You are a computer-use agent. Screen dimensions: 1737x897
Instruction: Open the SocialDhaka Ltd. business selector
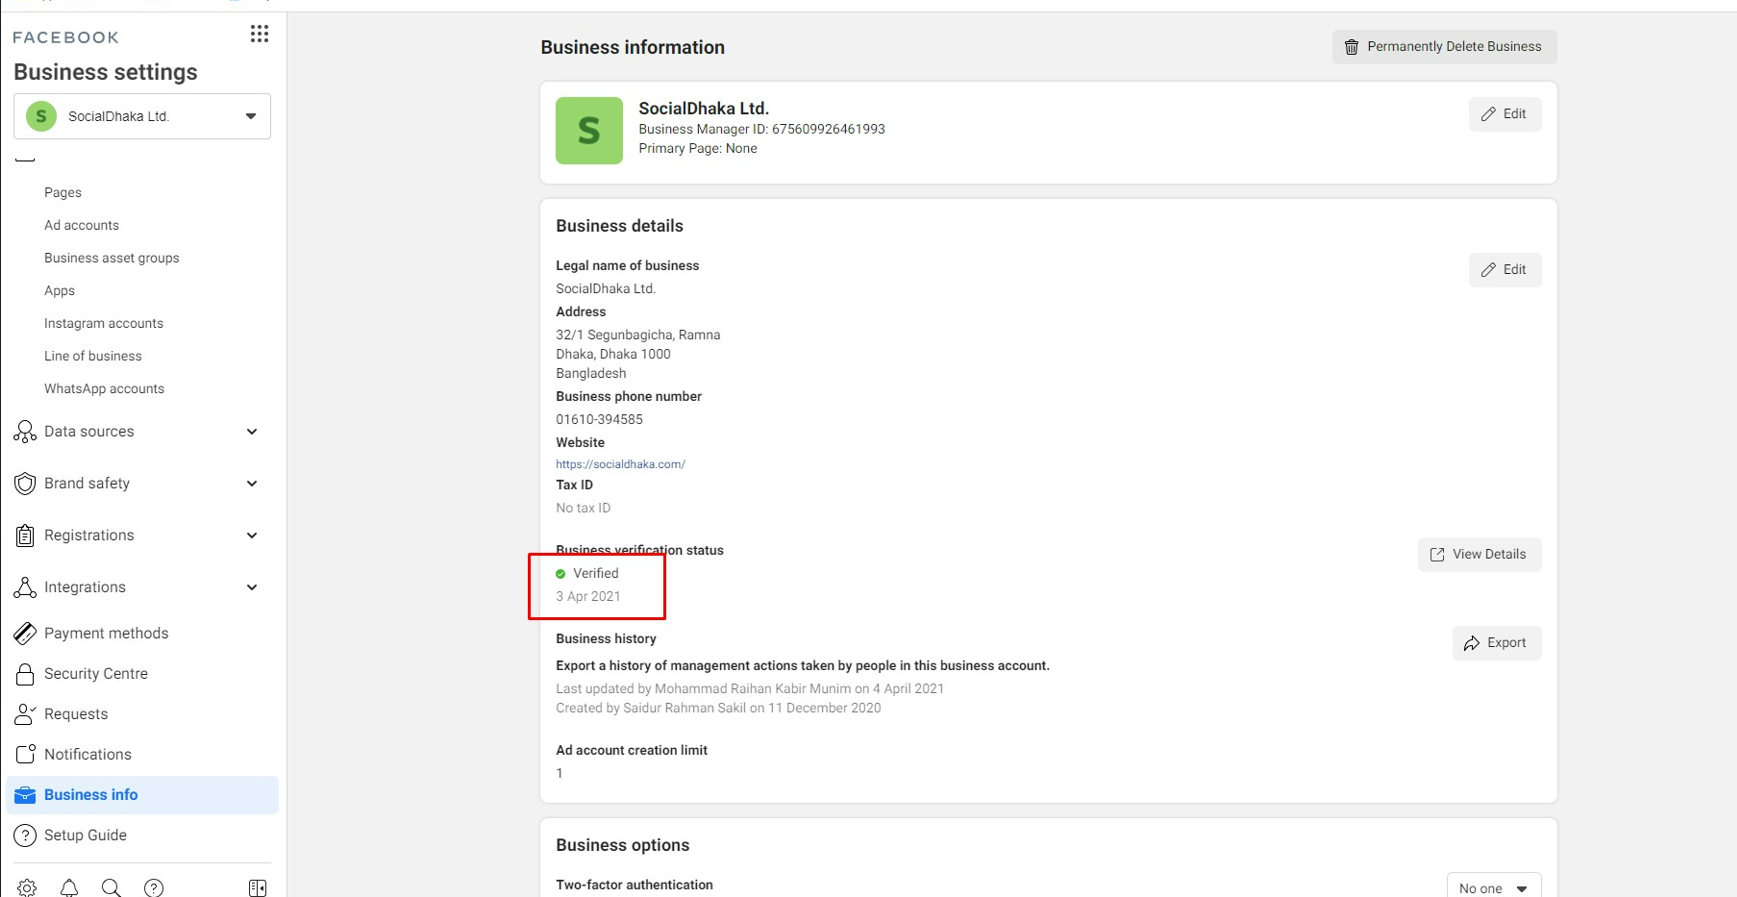(142, 116)
